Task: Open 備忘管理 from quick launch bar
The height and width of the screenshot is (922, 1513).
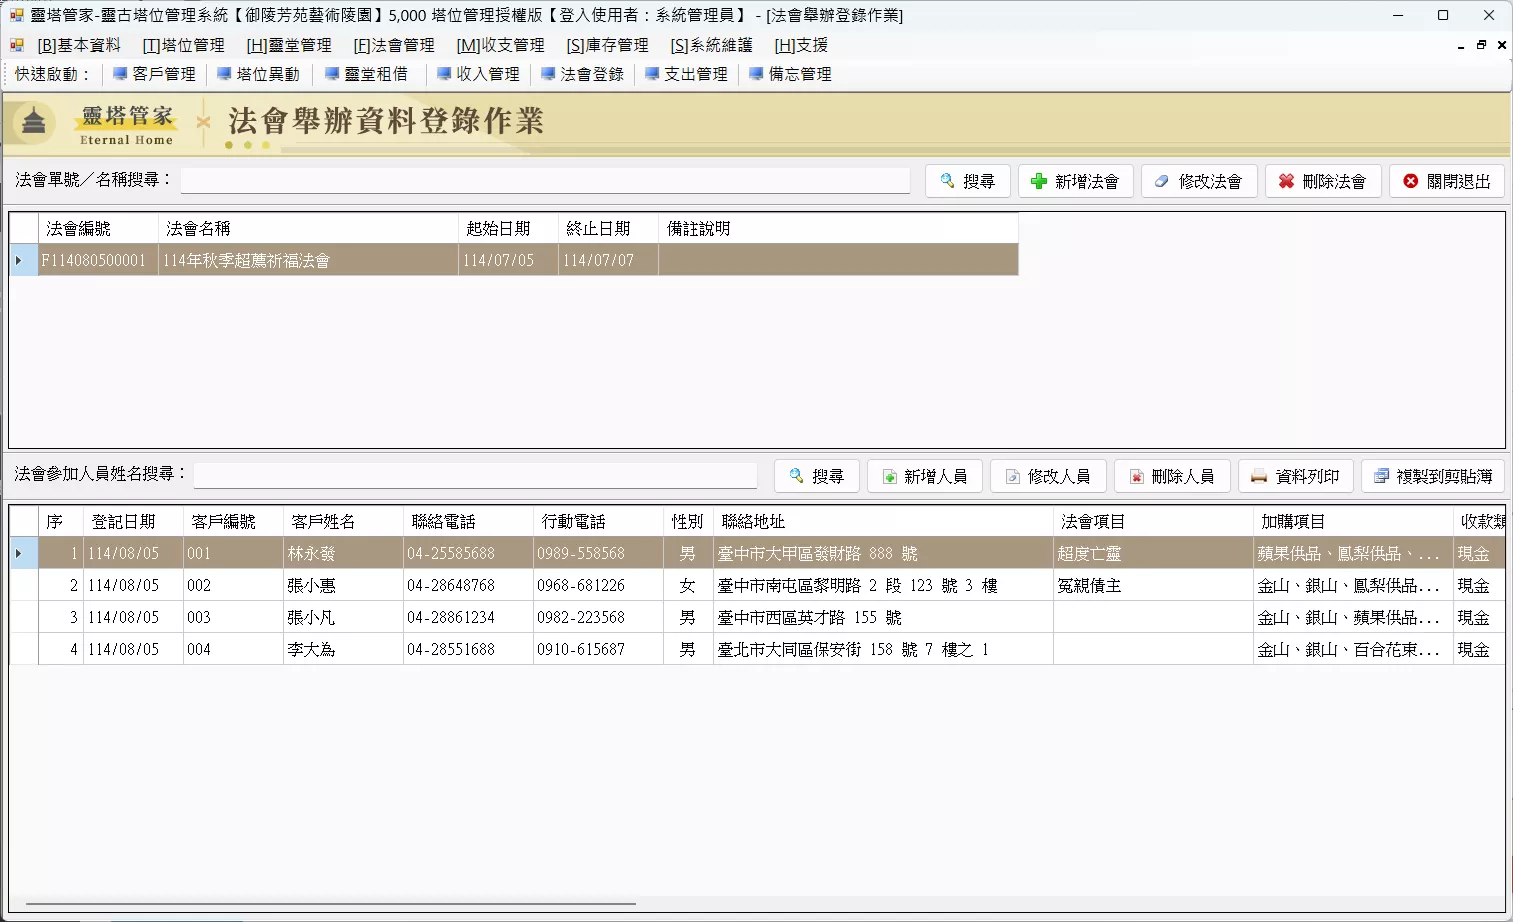Action: click(790, 74)
